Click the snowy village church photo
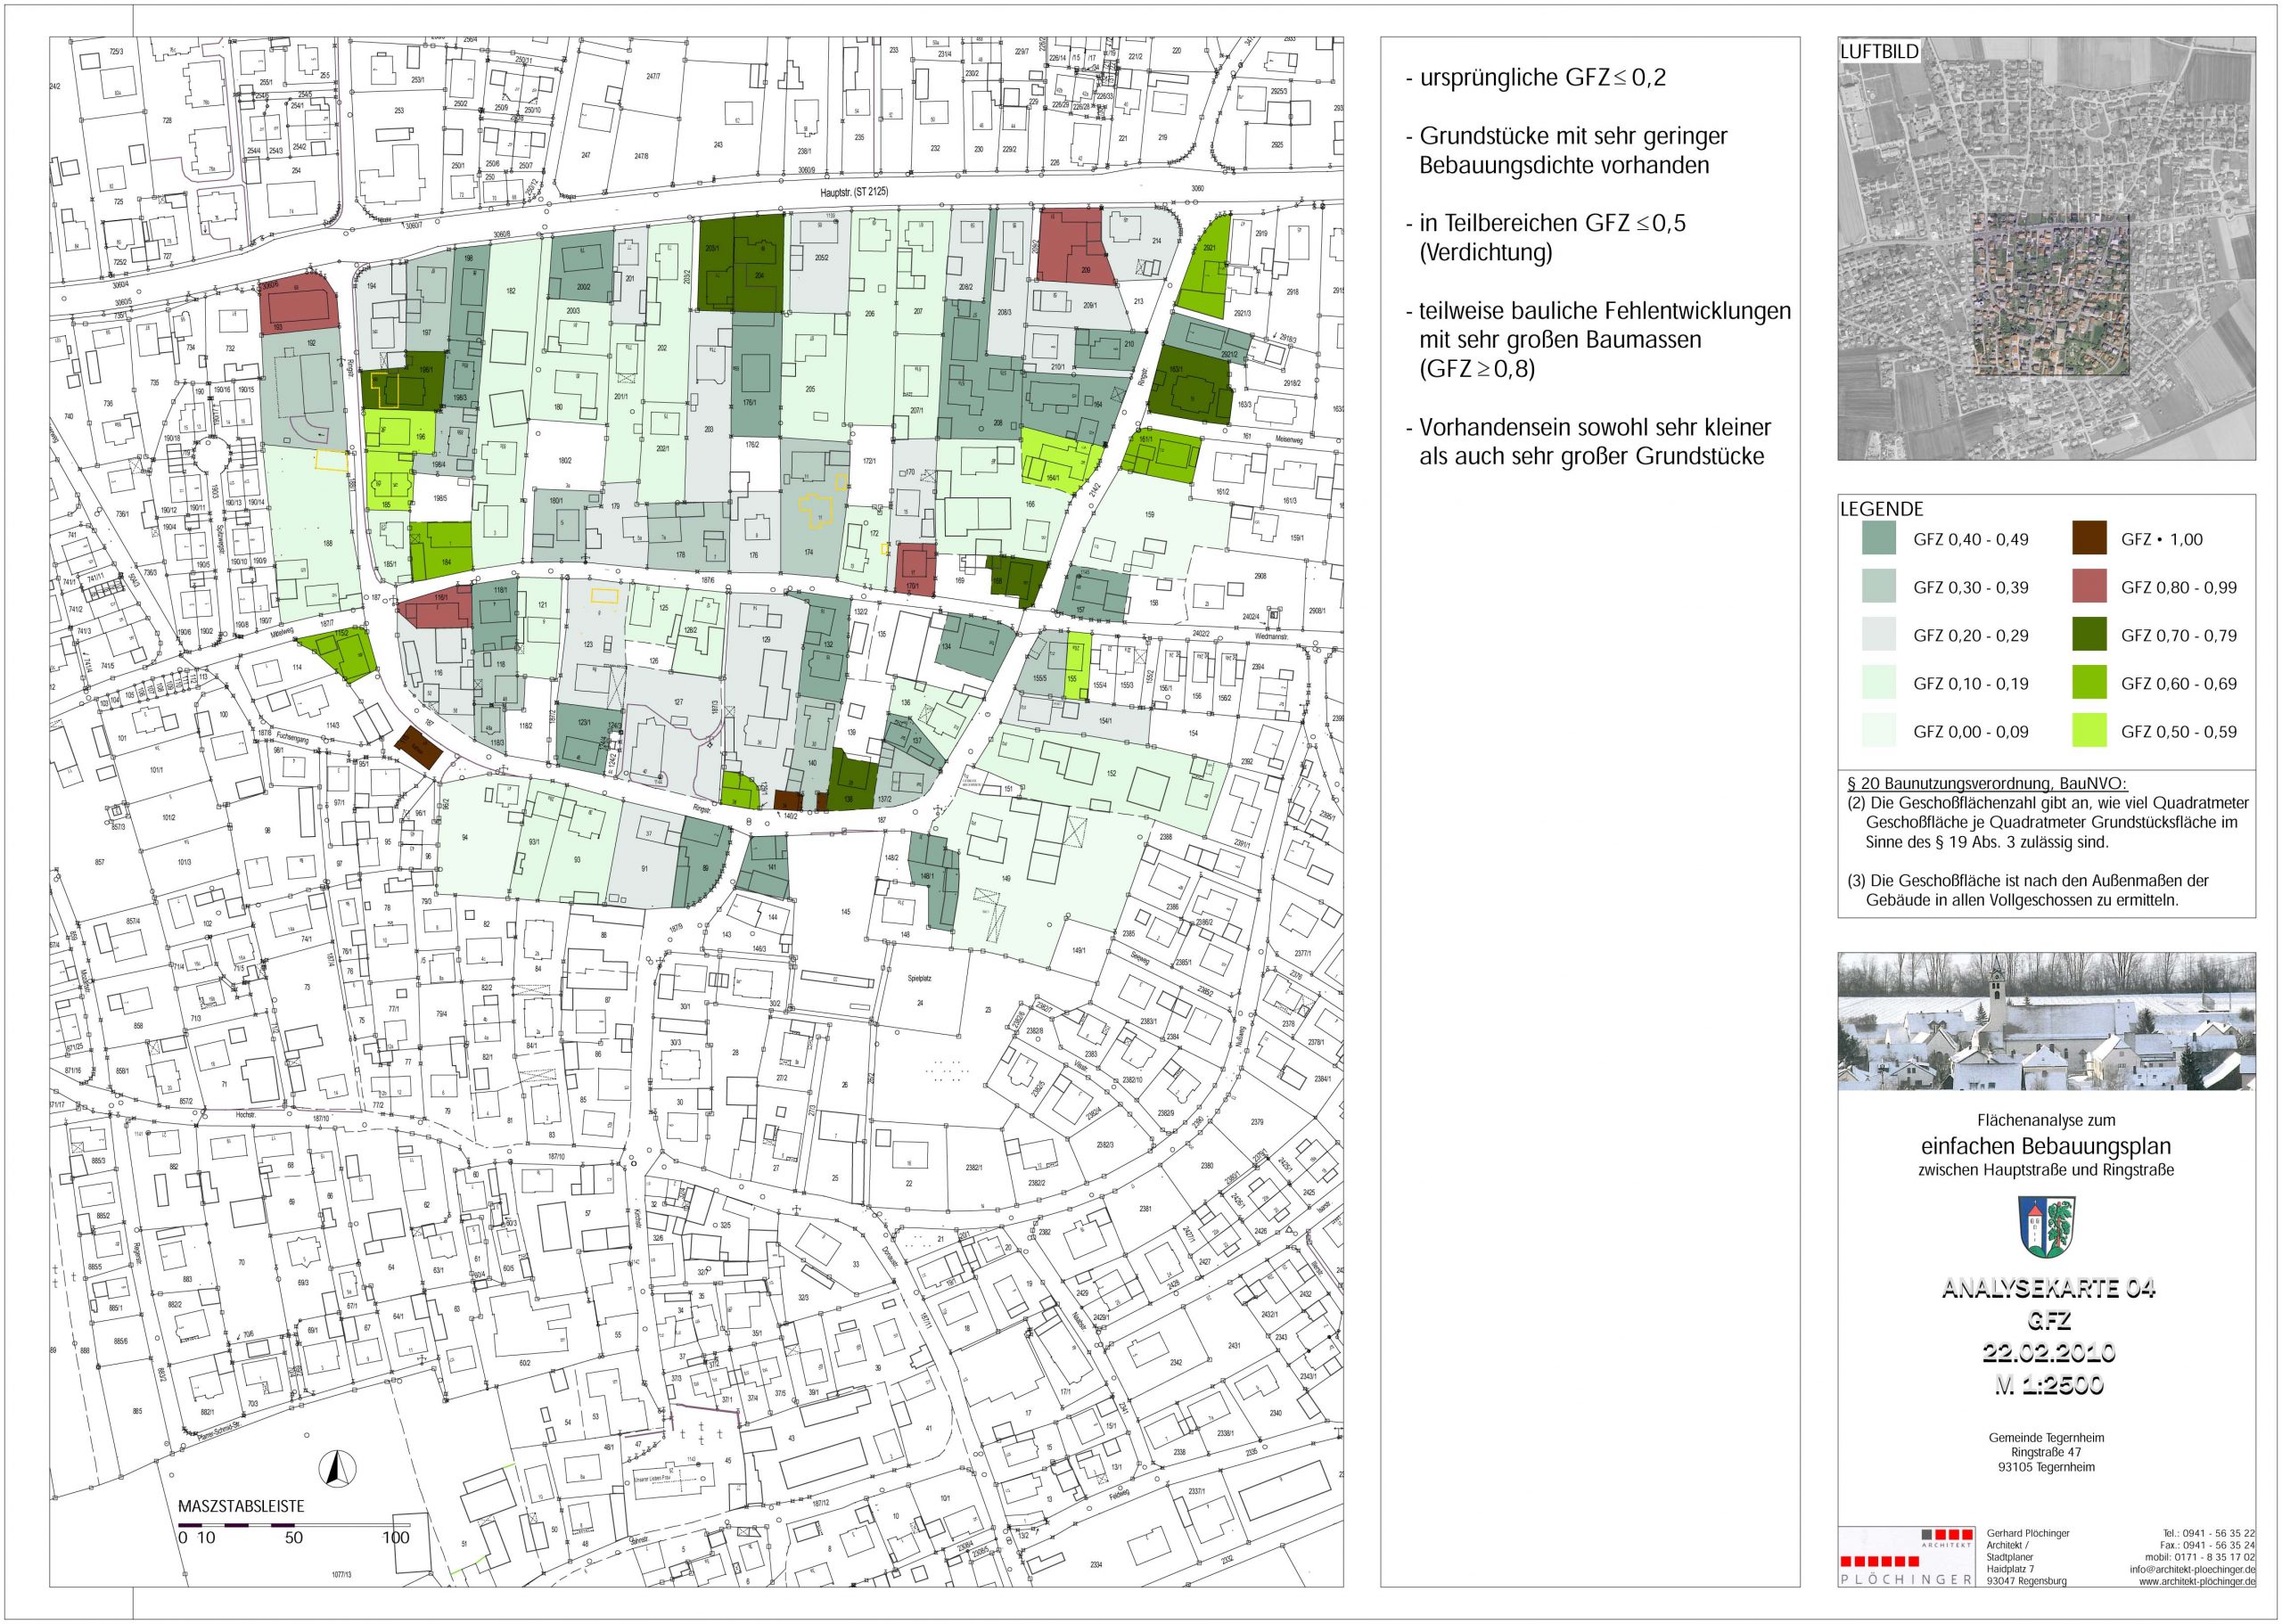 coord(2046,1020)
